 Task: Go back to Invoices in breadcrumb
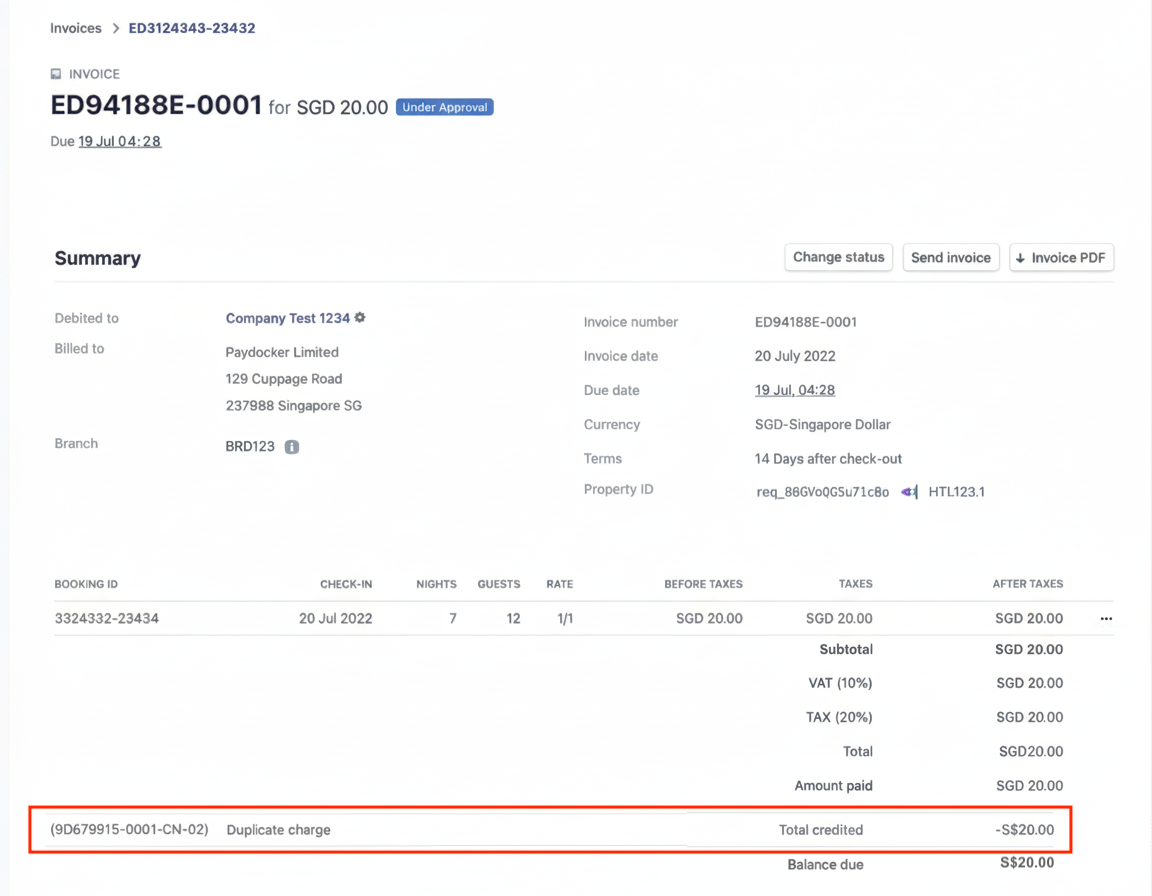coord(76,29)
